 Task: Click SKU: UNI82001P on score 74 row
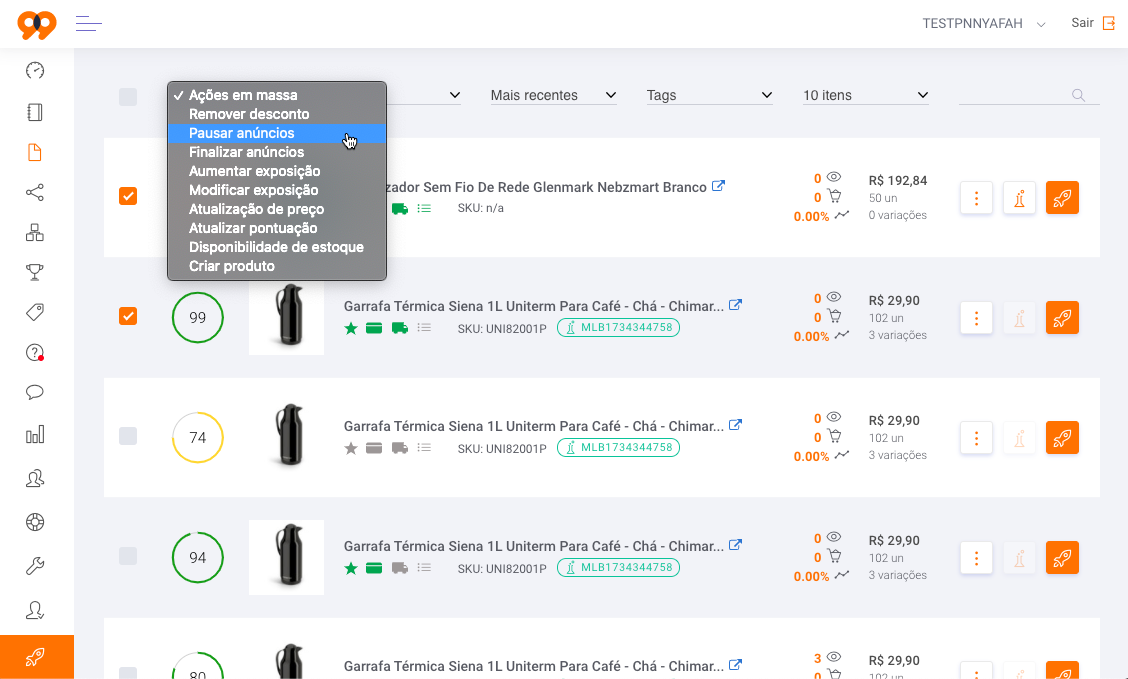tap(502, 449)
